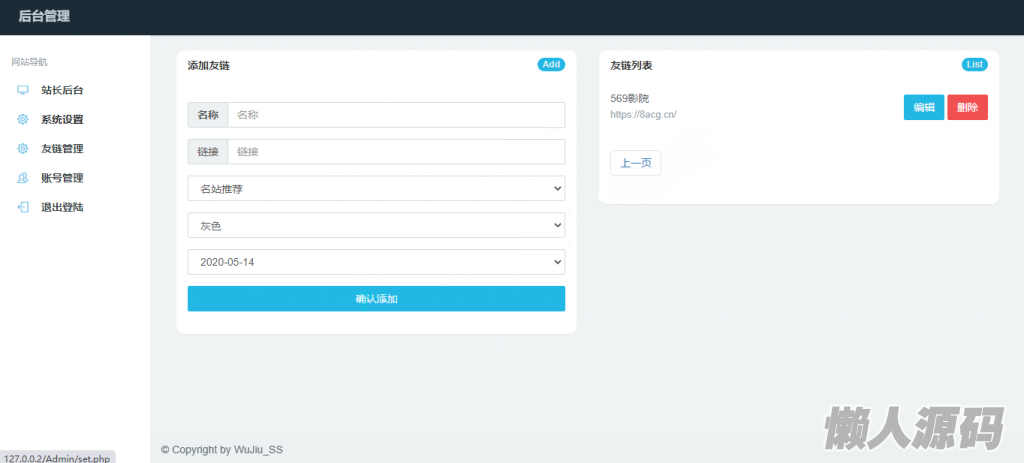Click the blue Add badge
The height and width of the screenshot is (463, 1024).
[551, 64]
